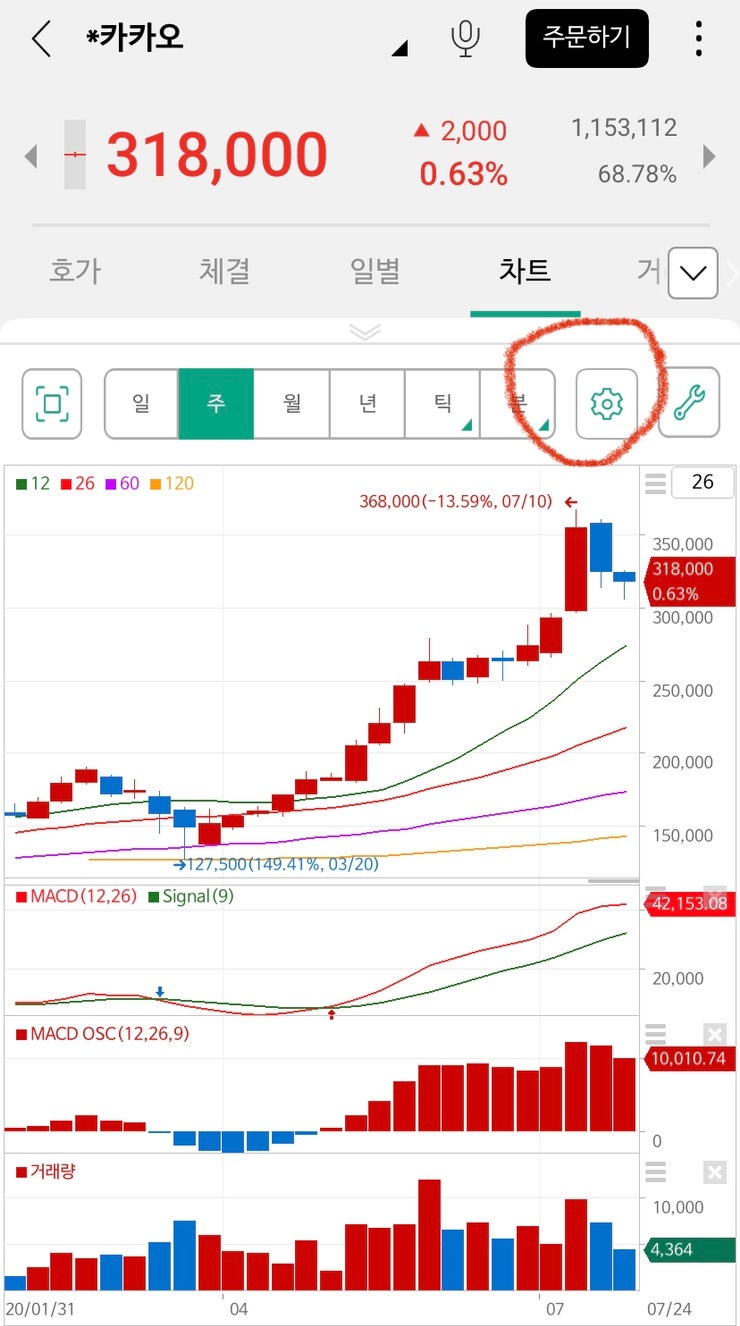Tap the microphone voice search icon

(x=464, y=39)
